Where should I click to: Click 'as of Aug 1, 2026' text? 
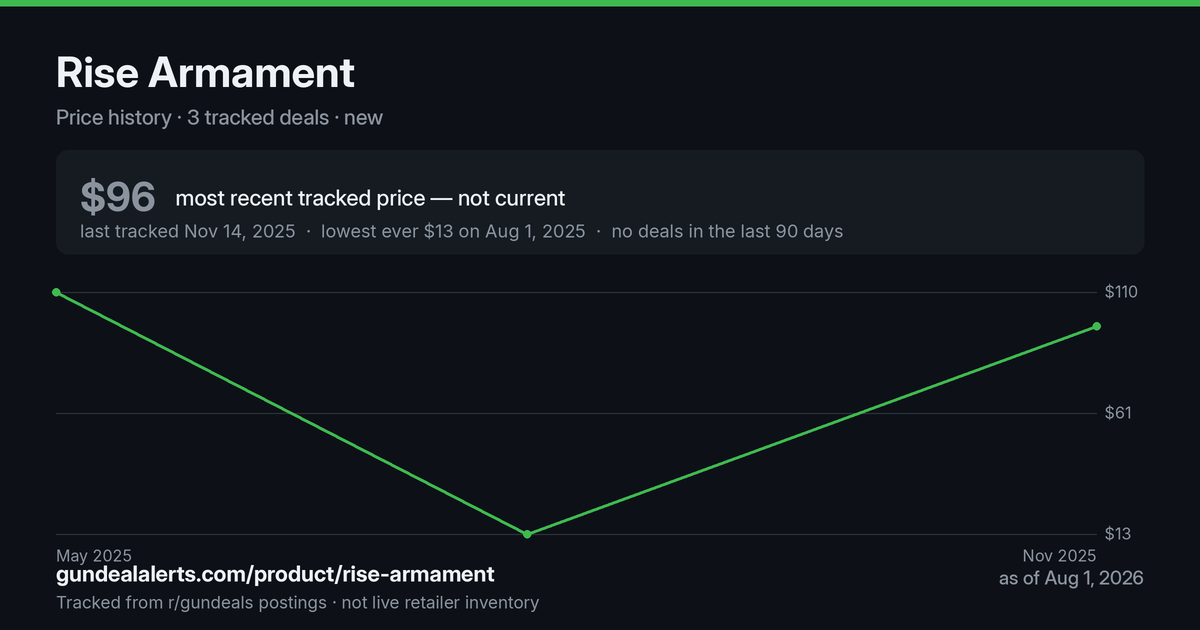point(1071,578)
